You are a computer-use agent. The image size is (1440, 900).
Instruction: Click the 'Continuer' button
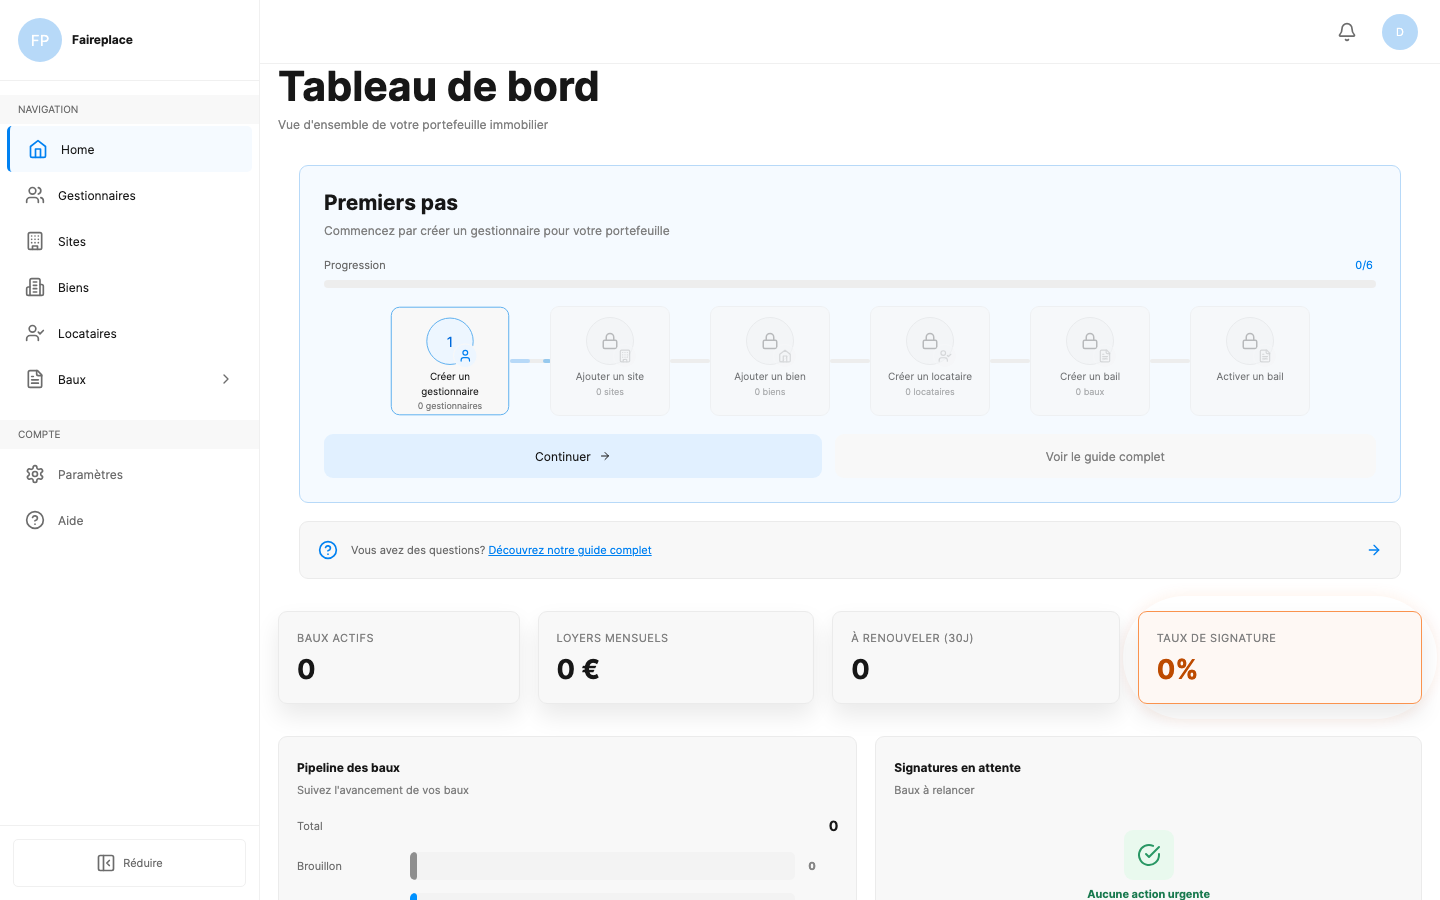click(x=572, y=456)
